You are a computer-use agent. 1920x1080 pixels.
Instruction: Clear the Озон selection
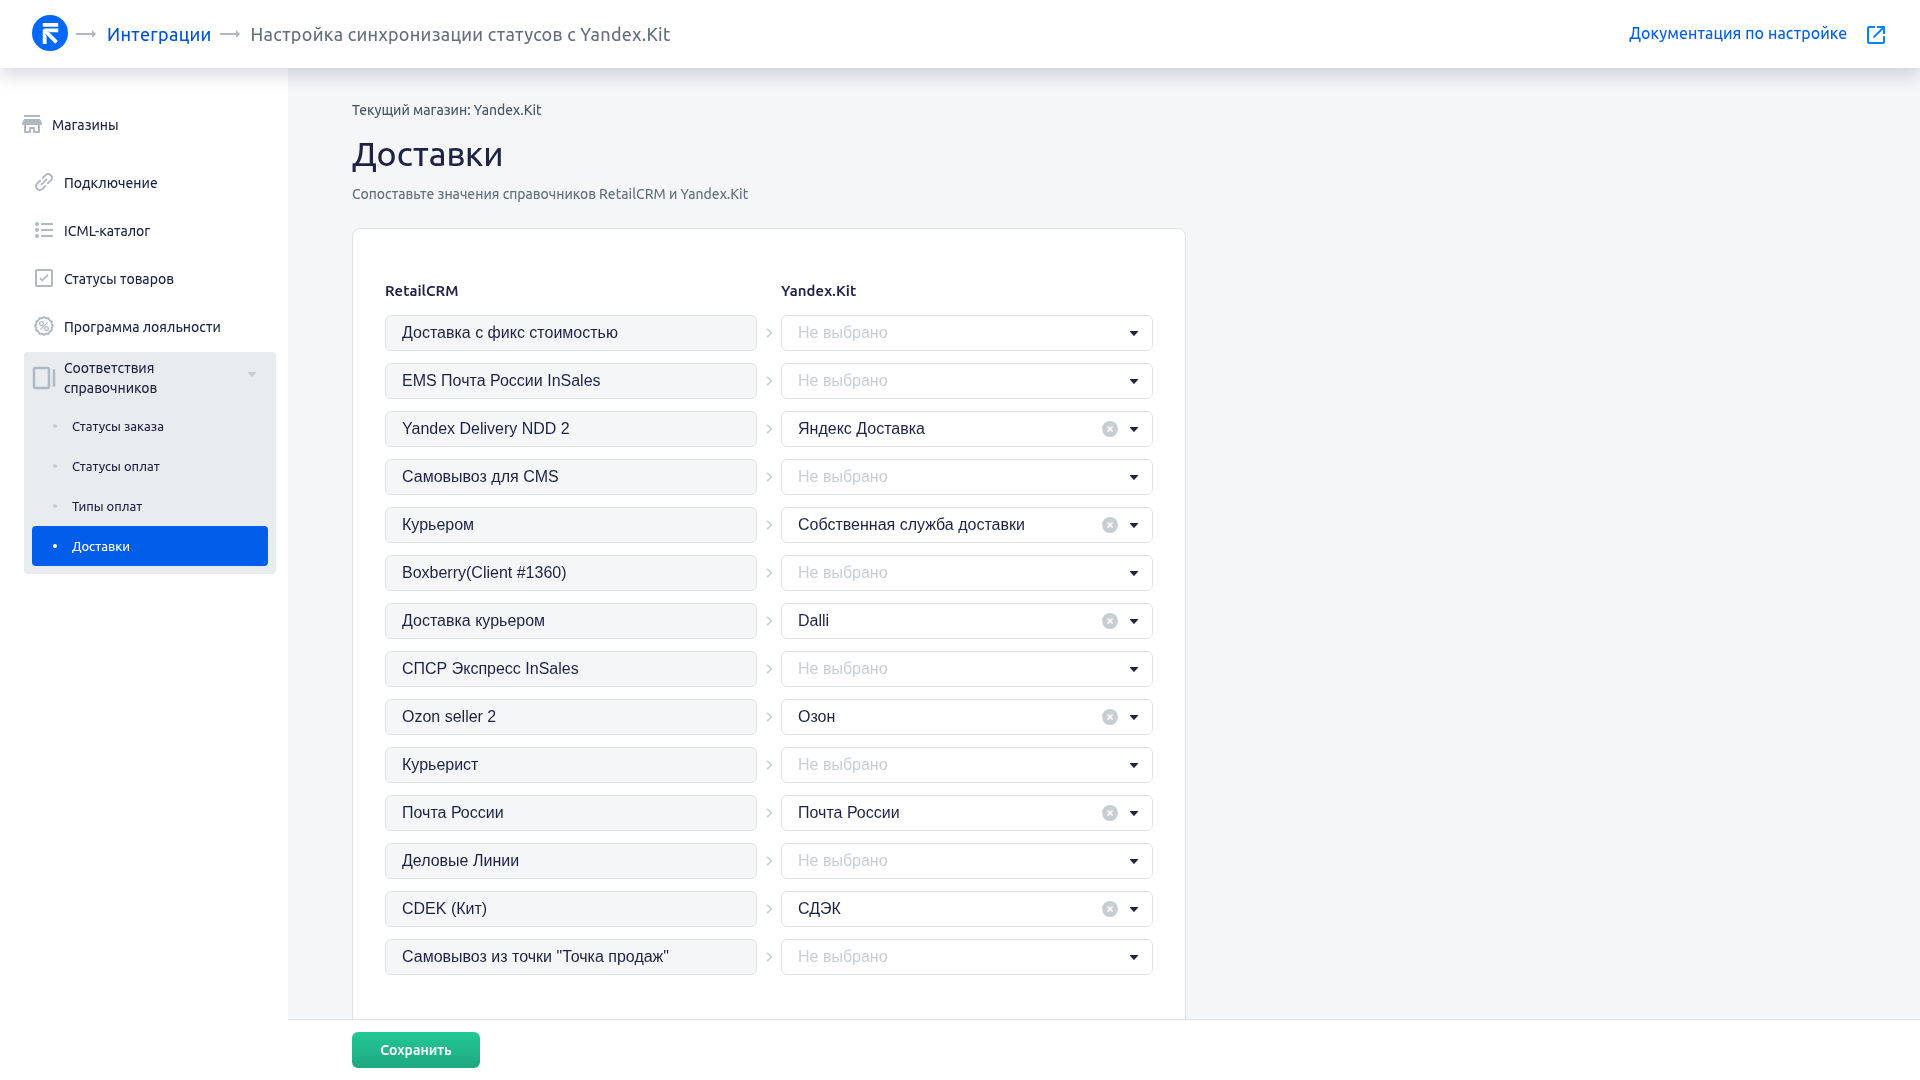(x=1110, y=717)
